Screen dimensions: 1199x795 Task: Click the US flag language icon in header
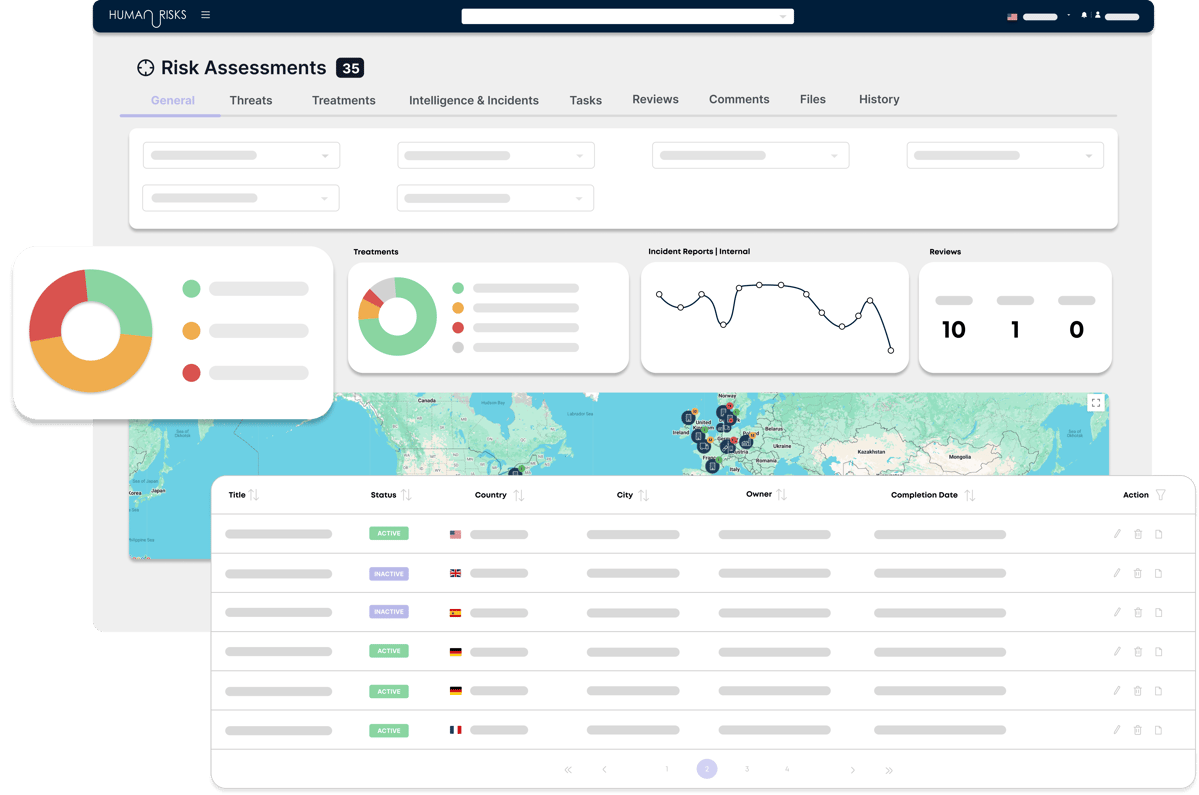[x=1012, y=16]
